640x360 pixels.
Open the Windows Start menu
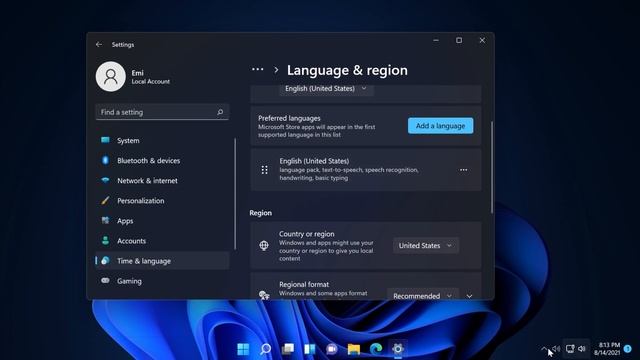[243, 349]
